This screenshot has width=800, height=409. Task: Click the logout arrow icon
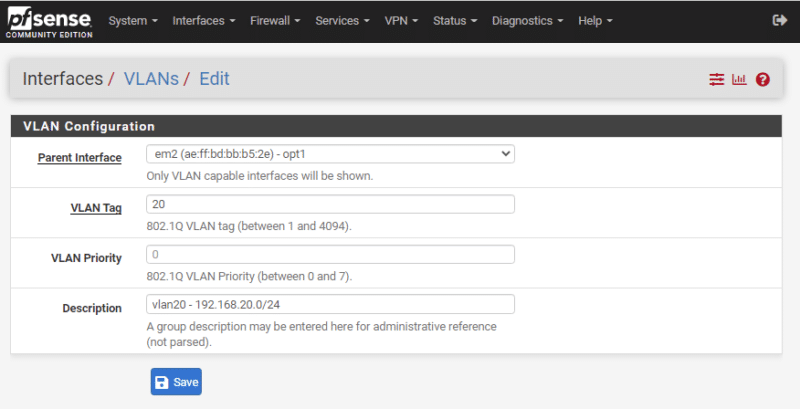pos(780,21)
